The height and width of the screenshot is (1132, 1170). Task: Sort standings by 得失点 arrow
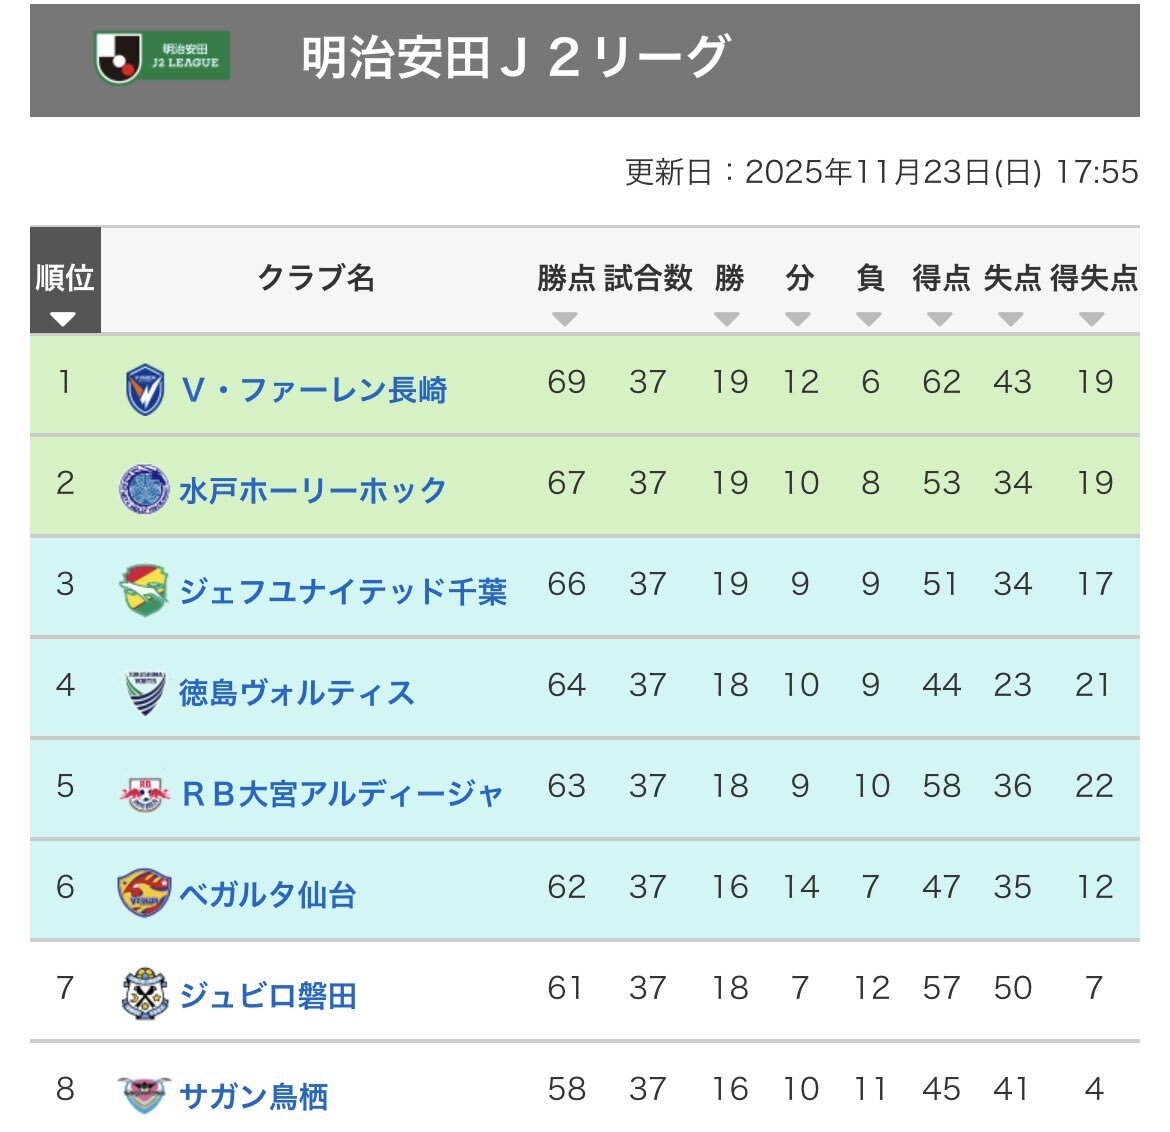(x=1092, y=319)
